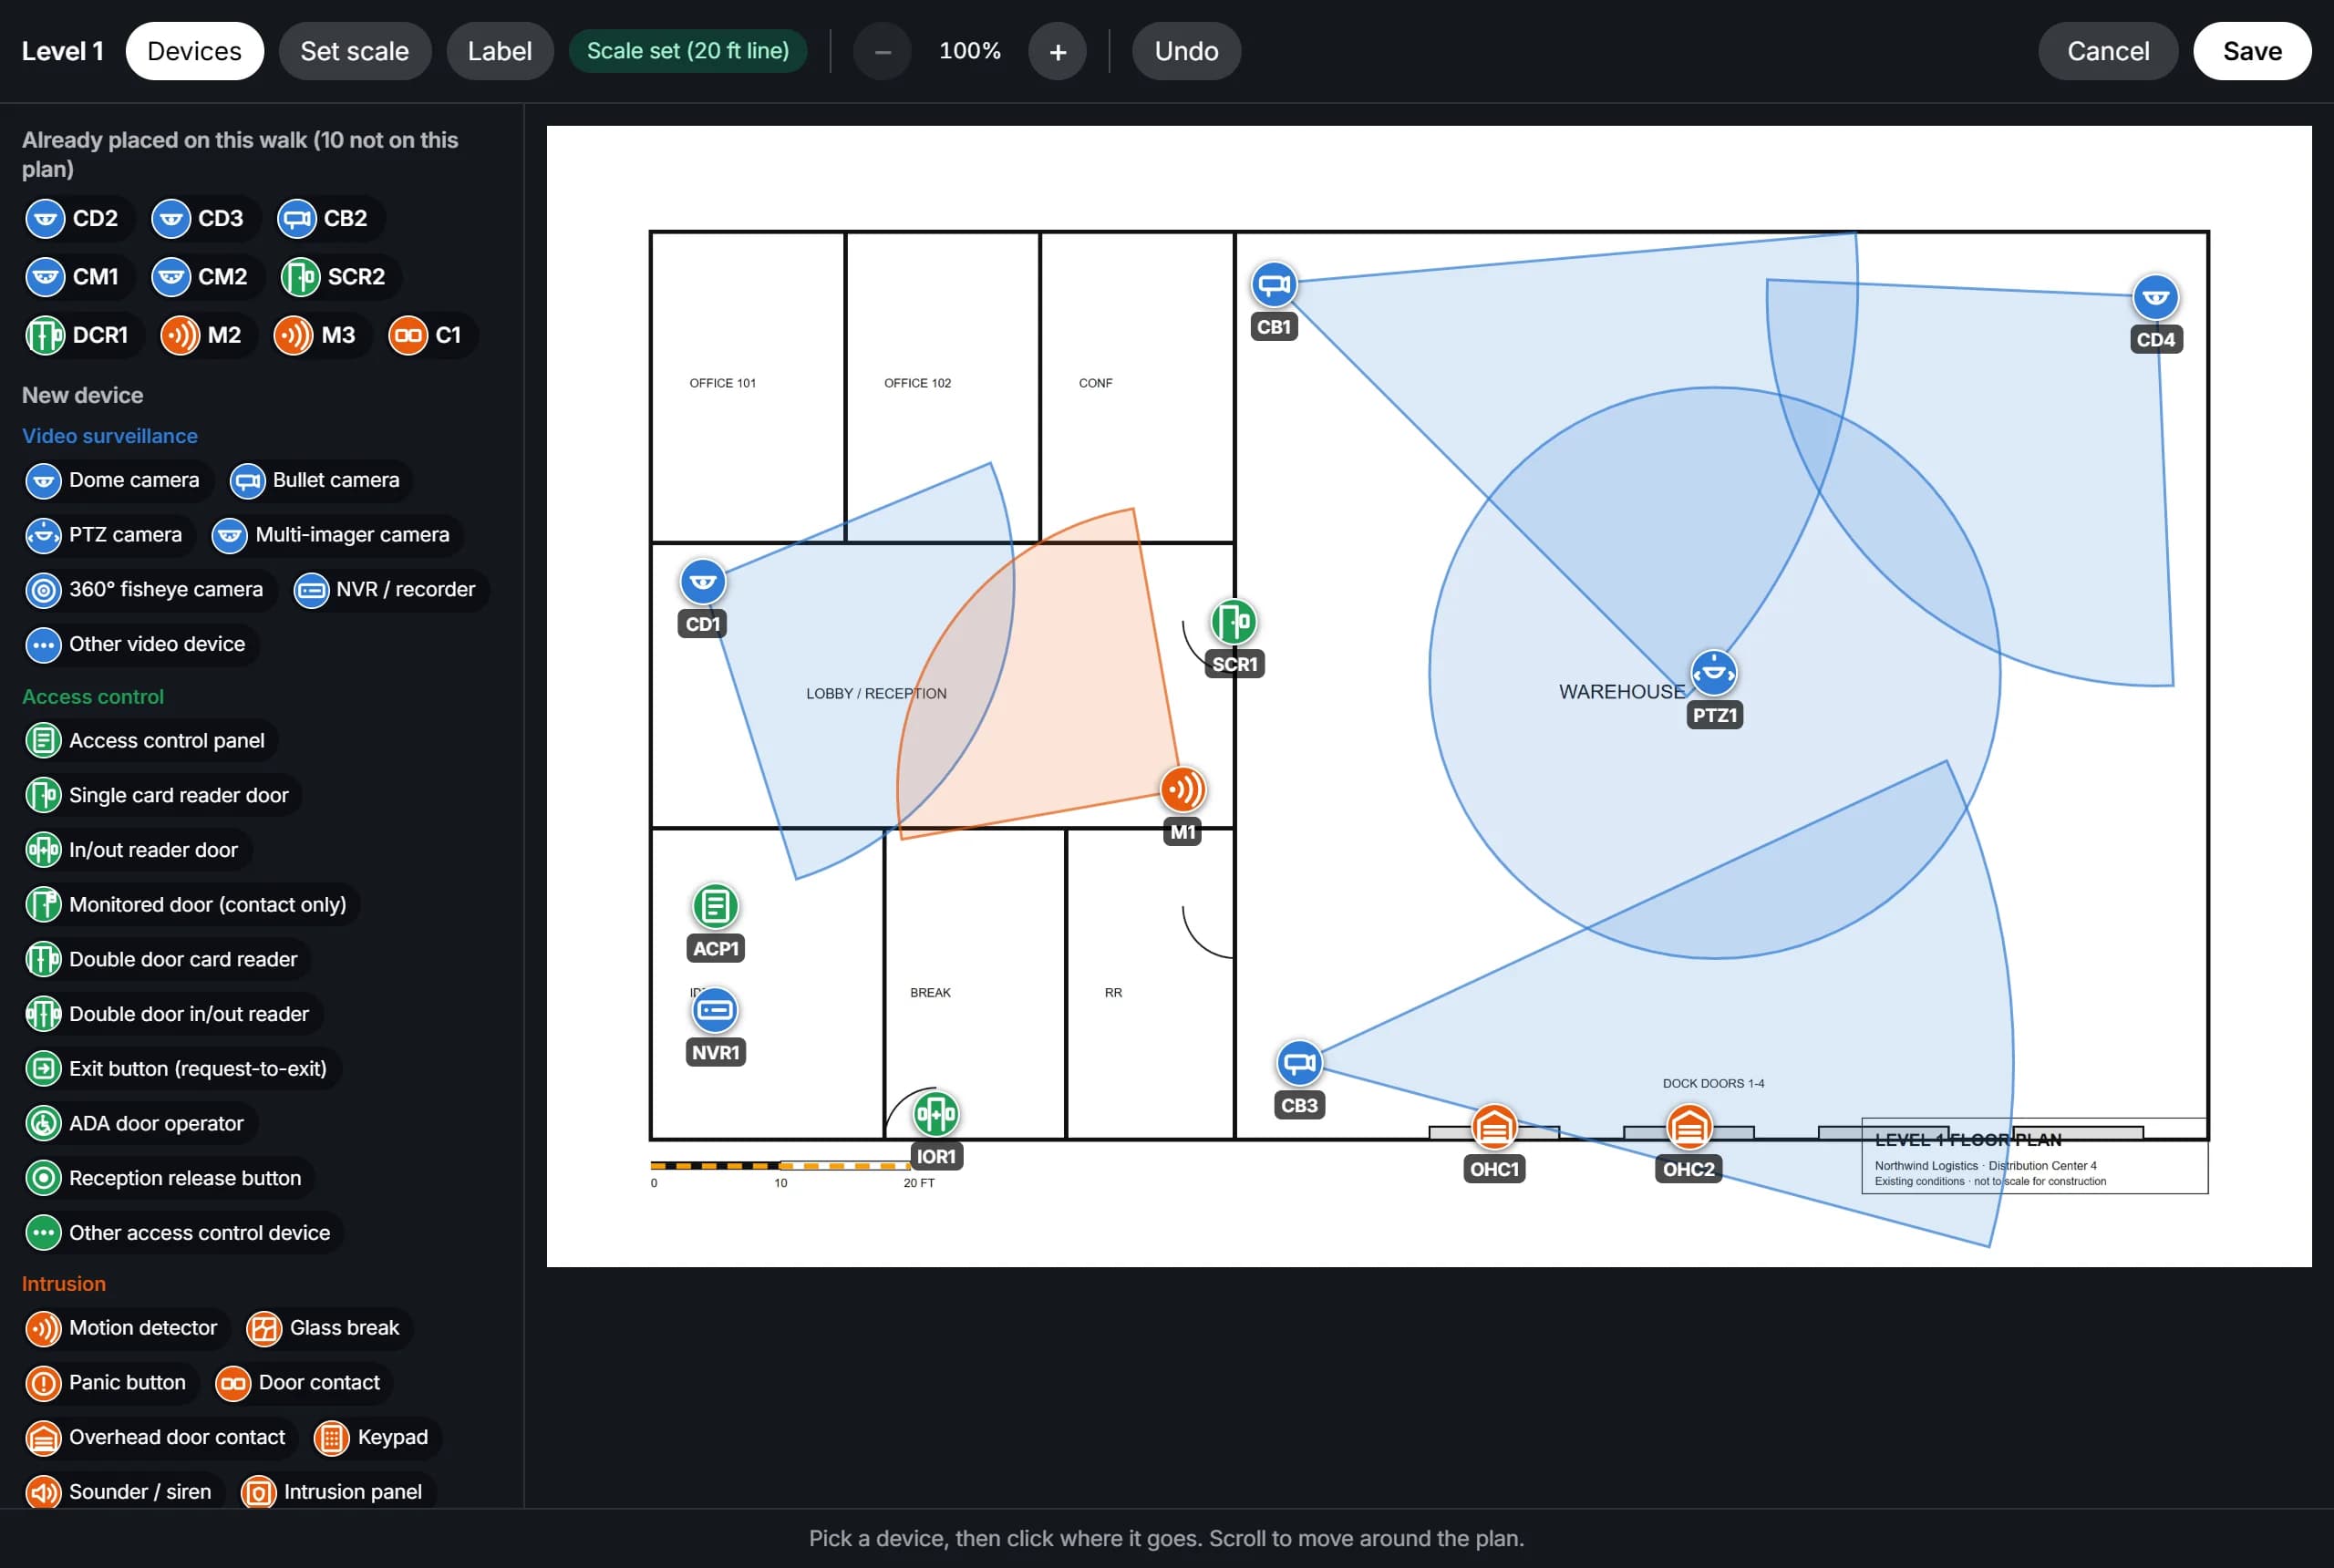Image resolution: width=2334 pixels, height=1568 pixels.
Task: Switch to Devices mode tab
Action: click(x=194, y=51)
